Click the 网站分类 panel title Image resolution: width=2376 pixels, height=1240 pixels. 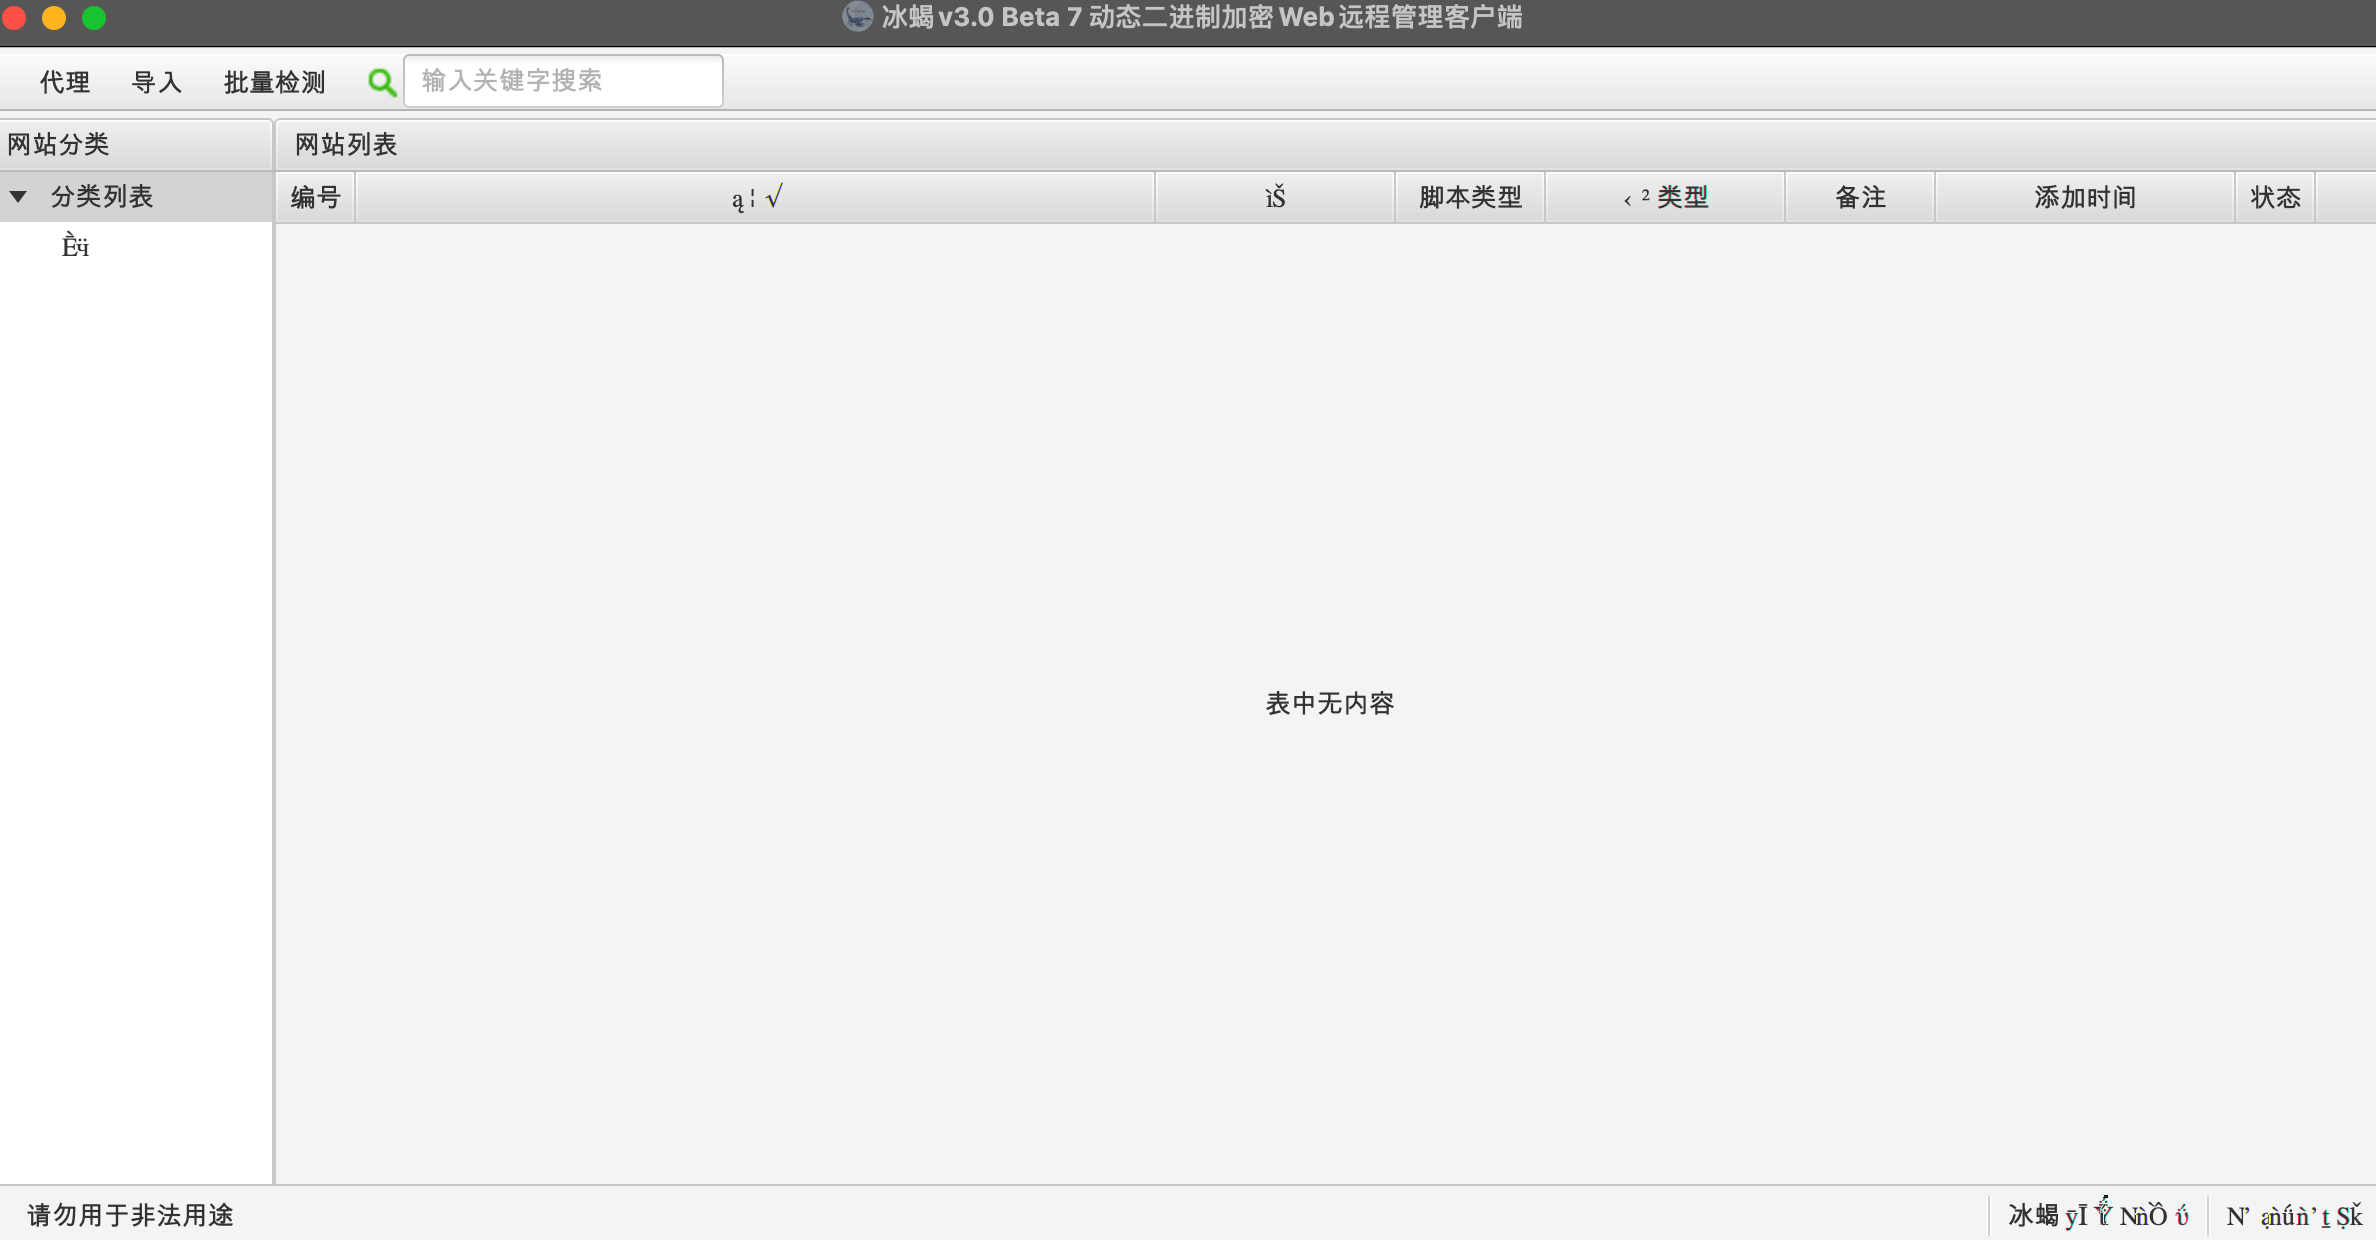click(58, 144)
